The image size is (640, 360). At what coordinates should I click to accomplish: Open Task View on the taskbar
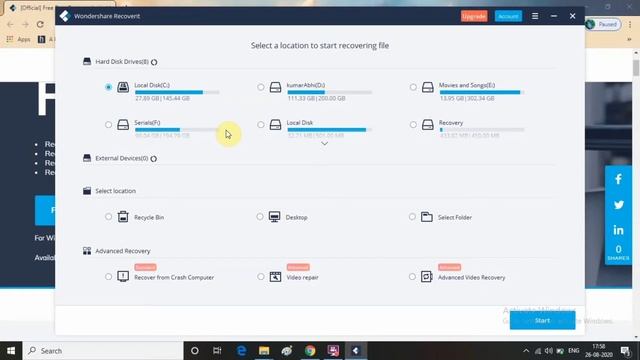(x=217, y=351)
